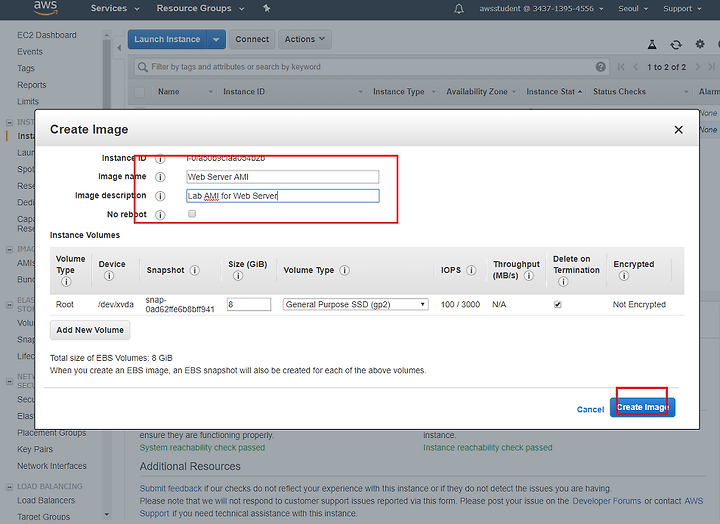Screen dimensions: 720x524
Task: Click the Launch Instance button
Action: tap(167, 39)
